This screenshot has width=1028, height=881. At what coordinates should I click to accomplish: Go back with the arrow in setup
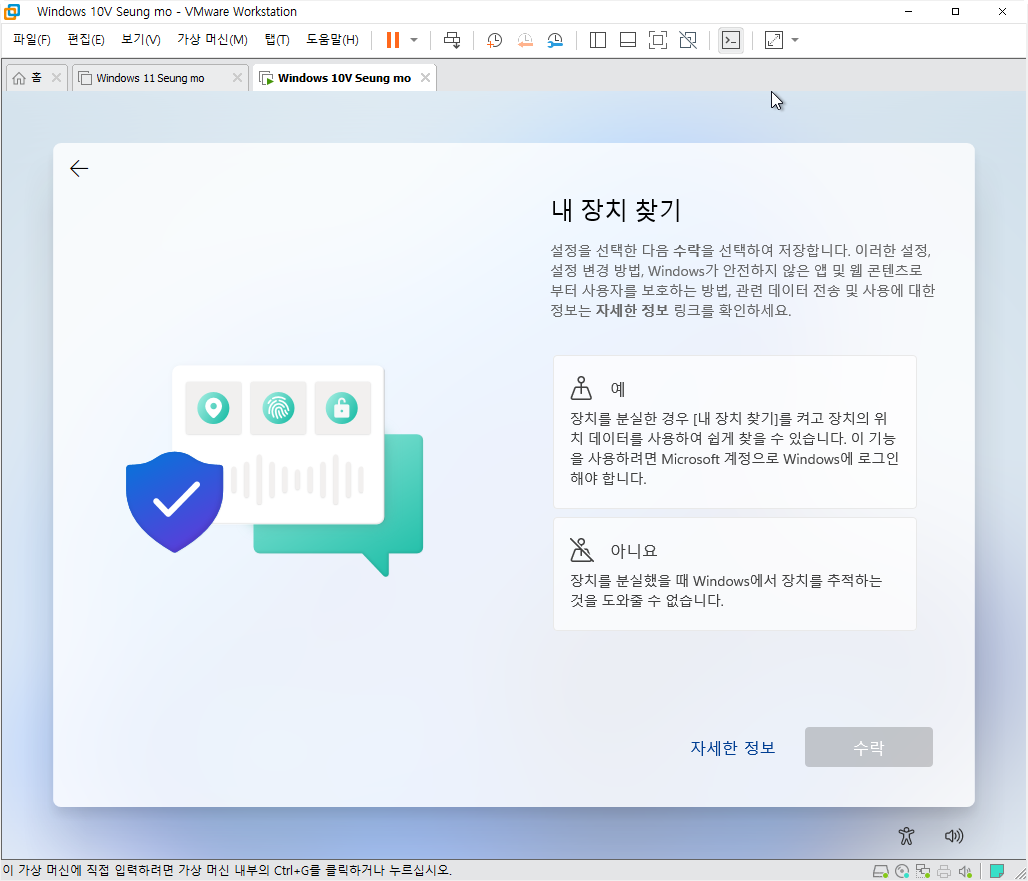[79, 168]
